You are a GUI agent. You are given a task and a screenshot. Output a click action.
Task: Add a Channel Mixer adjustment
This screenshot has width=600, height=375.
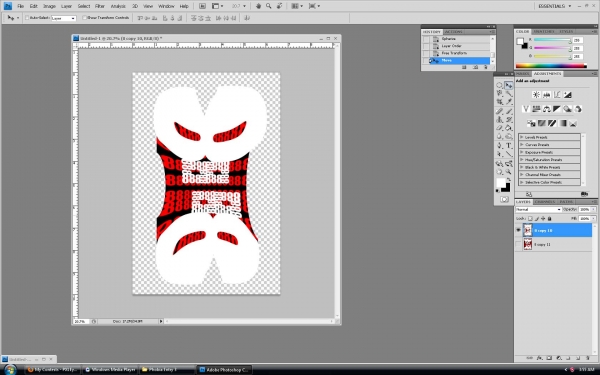coord(577,109)
